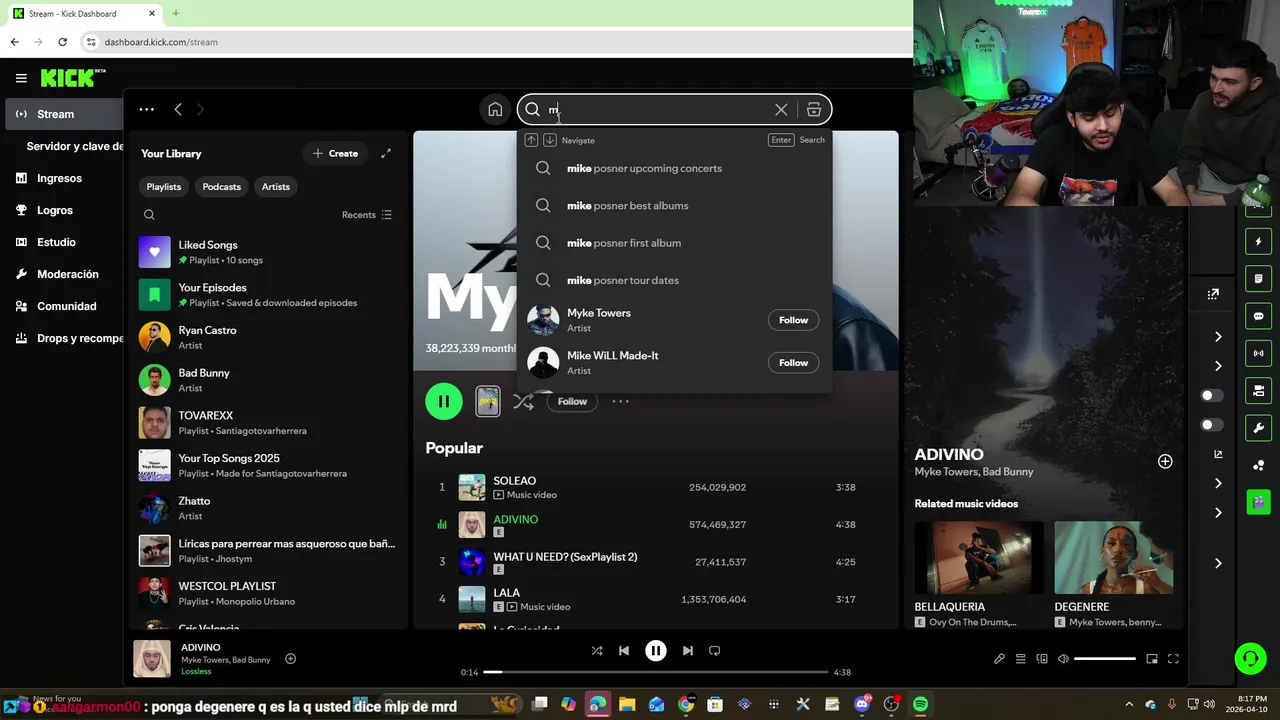
Task: Follow Mike WiLL Made-It in the suggestions
Action: pyautogui.click(x=793, y=363)
